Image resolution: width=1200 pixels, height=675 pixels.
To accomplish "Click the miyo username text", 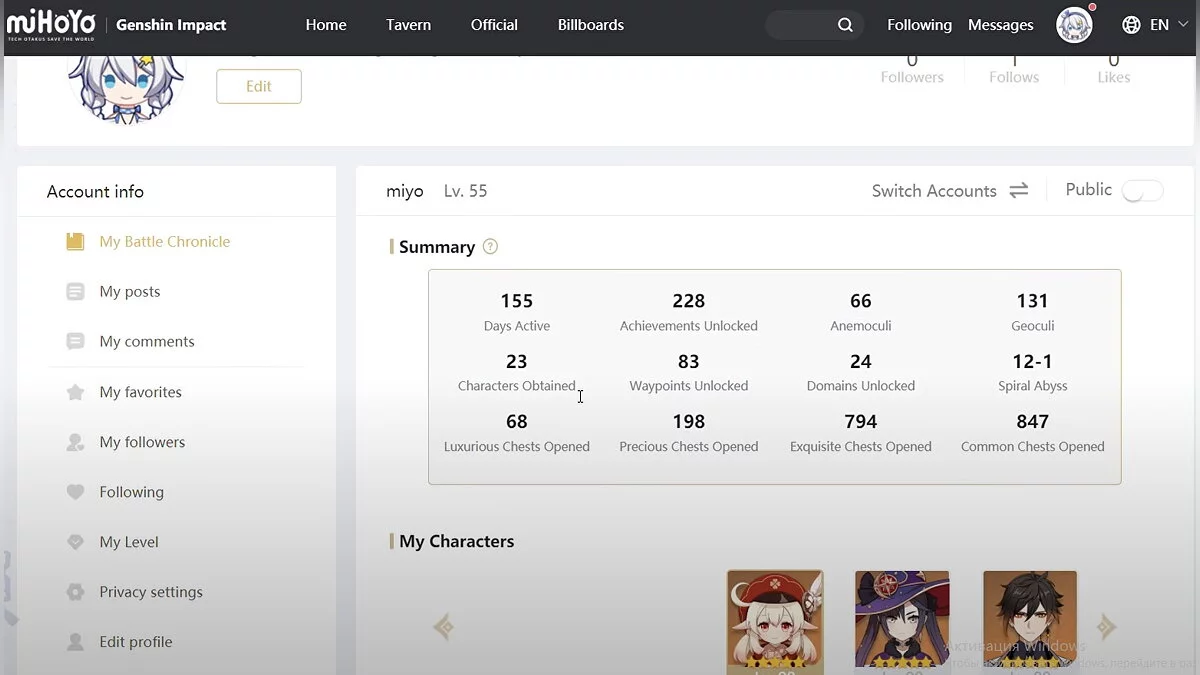I will click(x=405, y=191).
